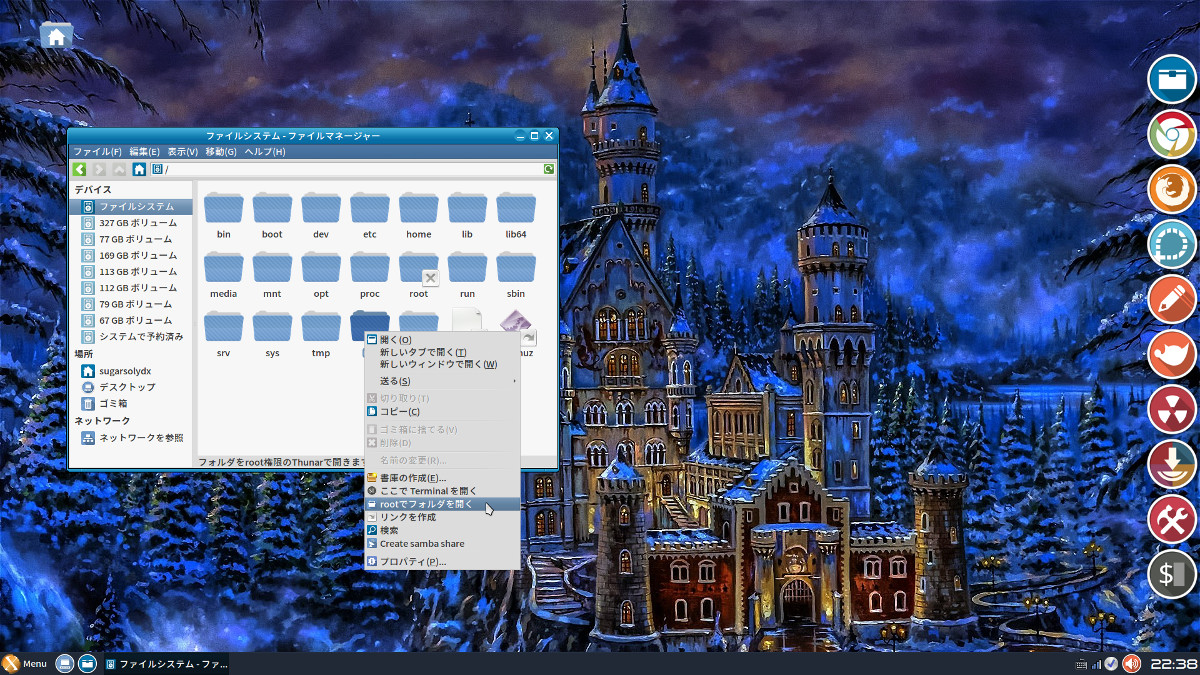
Task: Select the home folder icon
Action: (419, 208)
